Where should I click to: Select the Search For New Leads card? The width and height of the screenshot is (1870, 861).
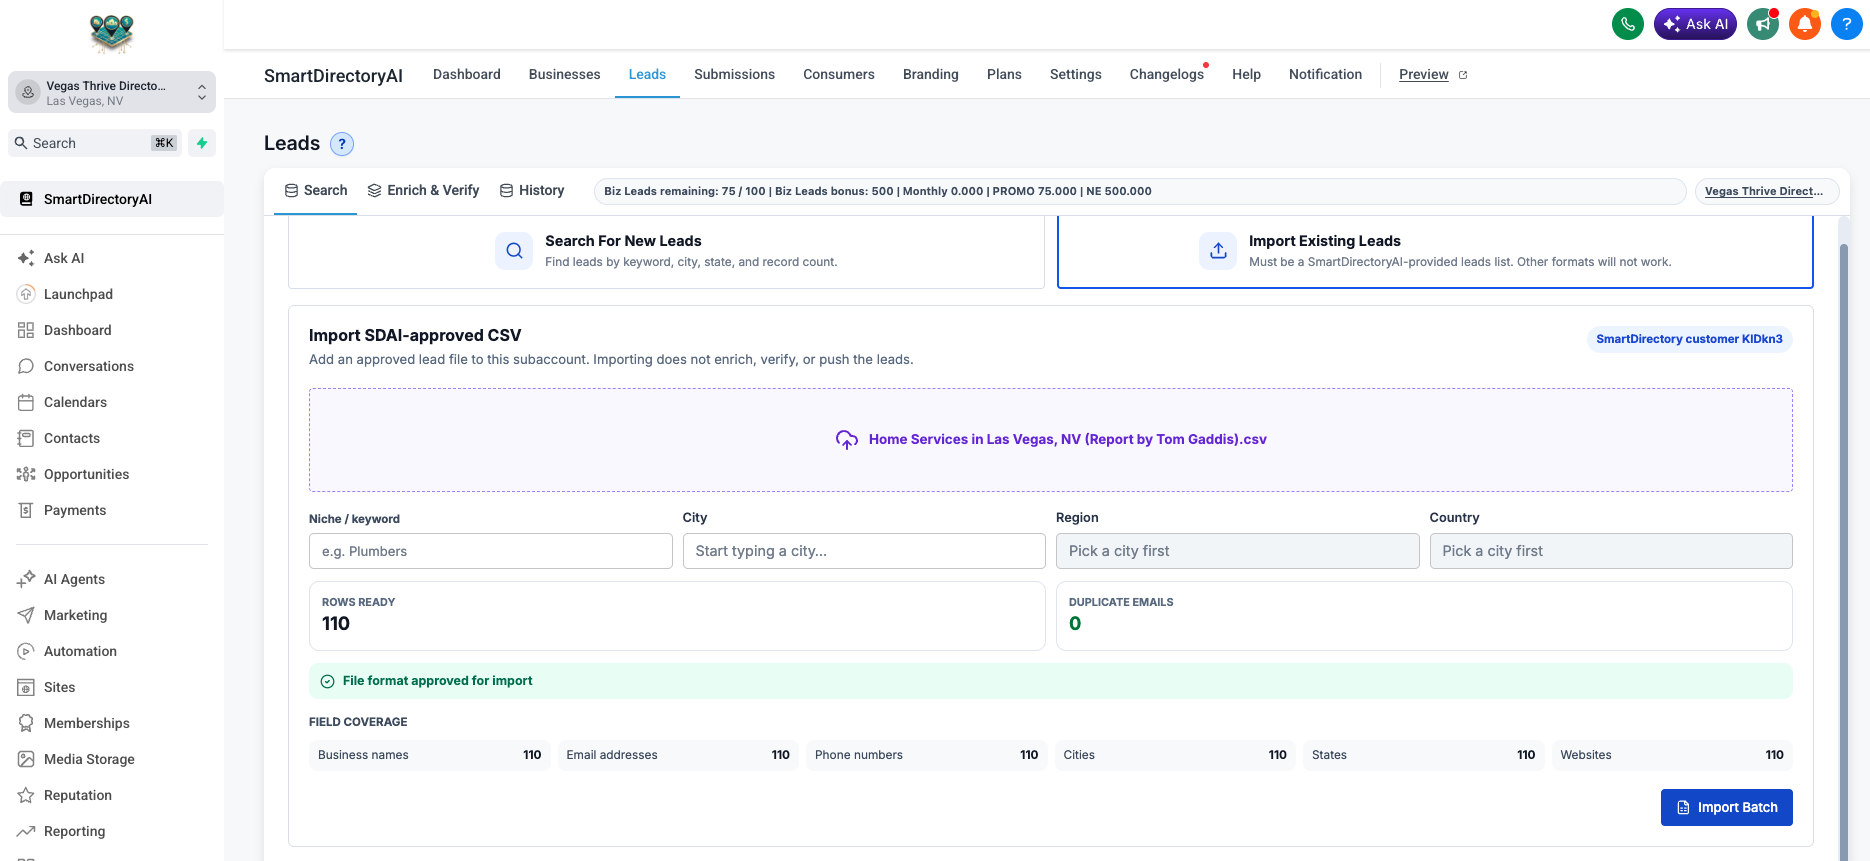click(666, 252)
